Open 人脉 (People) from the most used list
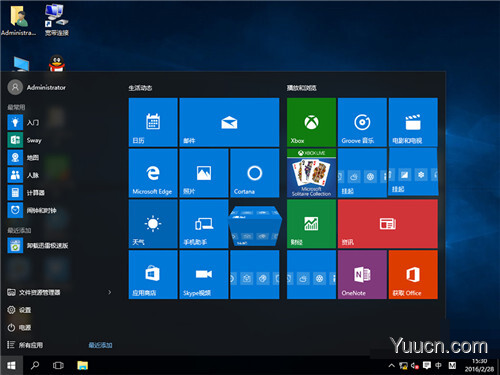This screenshot has width=500, height=375. pos(23,175)
